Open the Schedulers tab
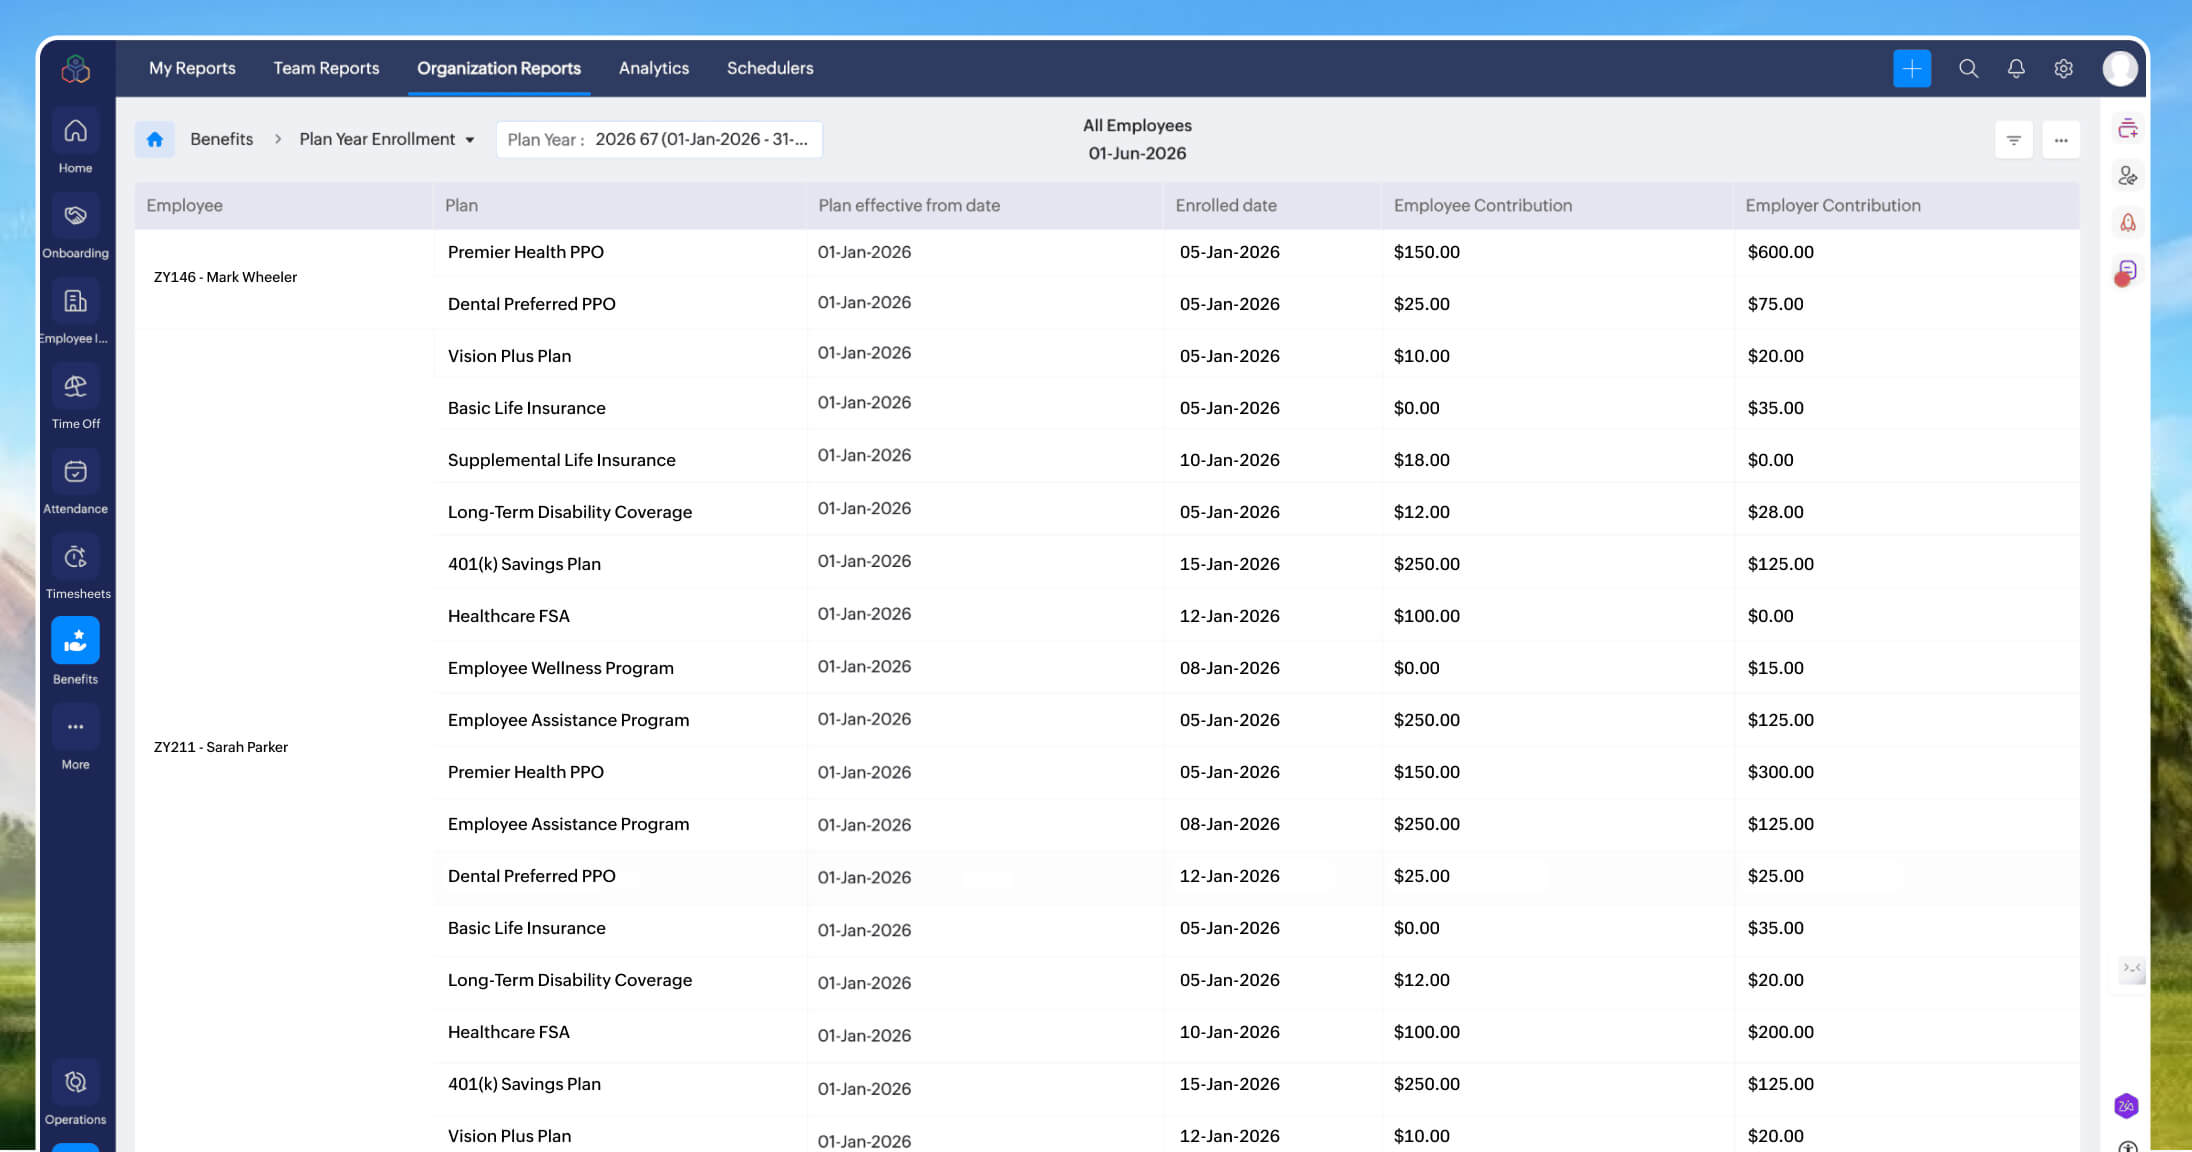The width and height of the screenshot is (2192, 1152). (x=770, y=68)
